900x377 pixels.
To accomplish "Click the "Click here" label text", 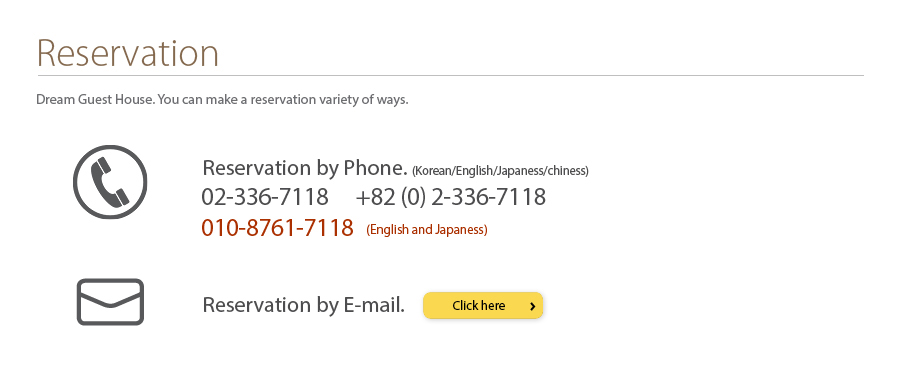I will click(479, 306).
